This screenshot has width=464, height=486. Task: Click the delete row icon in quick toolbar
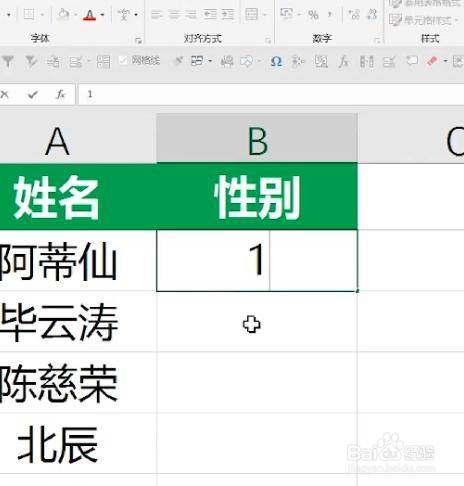click(x=76, y=62)
